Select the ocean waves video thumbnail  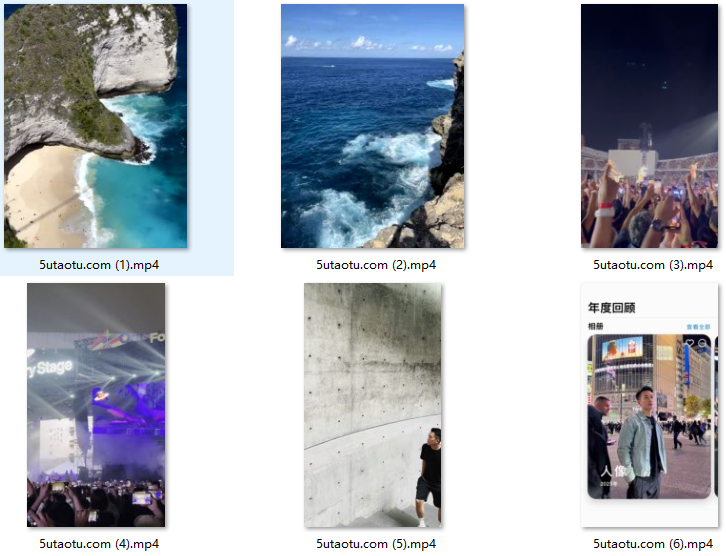coord(372,126)
